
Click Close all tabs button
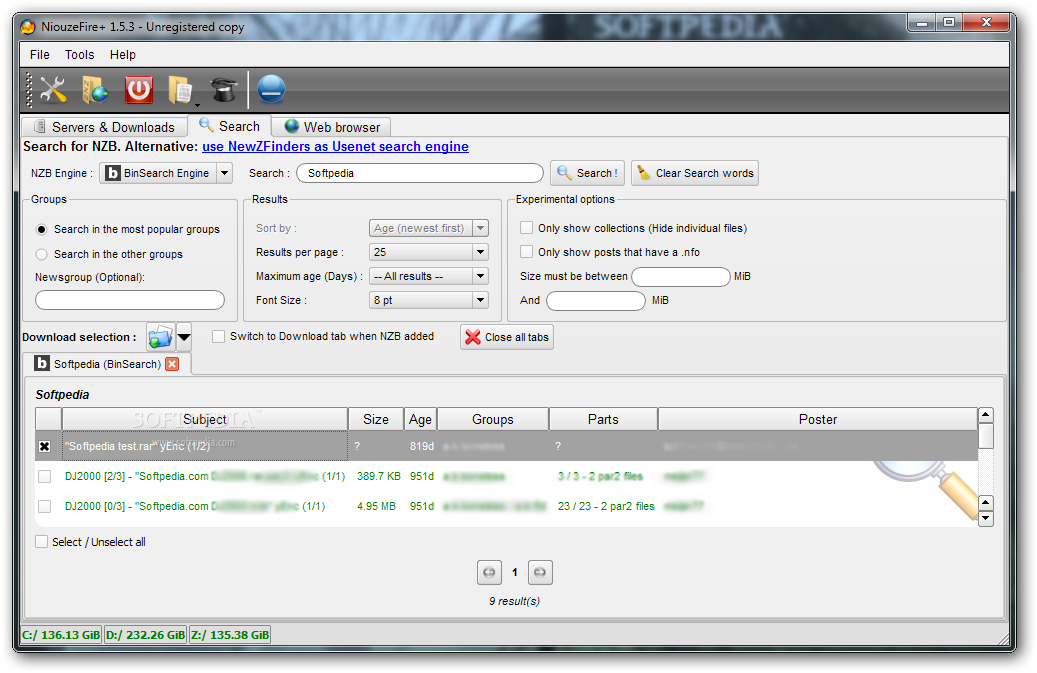(x=507, y=337)
